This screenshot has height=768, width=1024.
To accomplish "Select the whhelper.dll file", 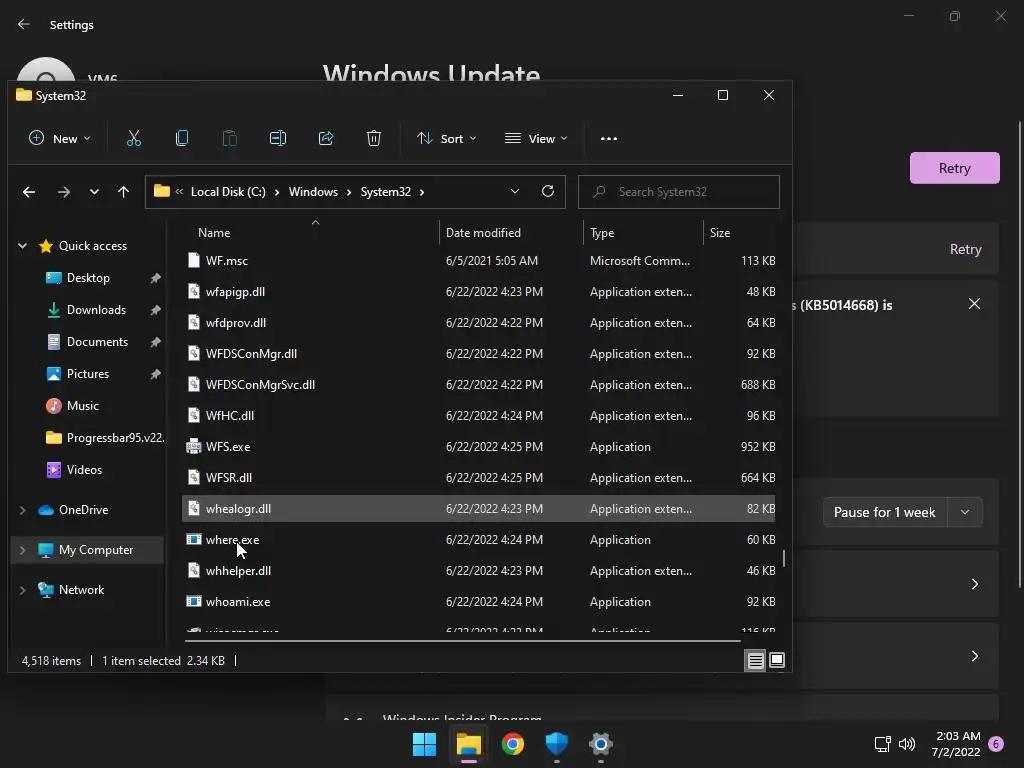I will point(478,571).
